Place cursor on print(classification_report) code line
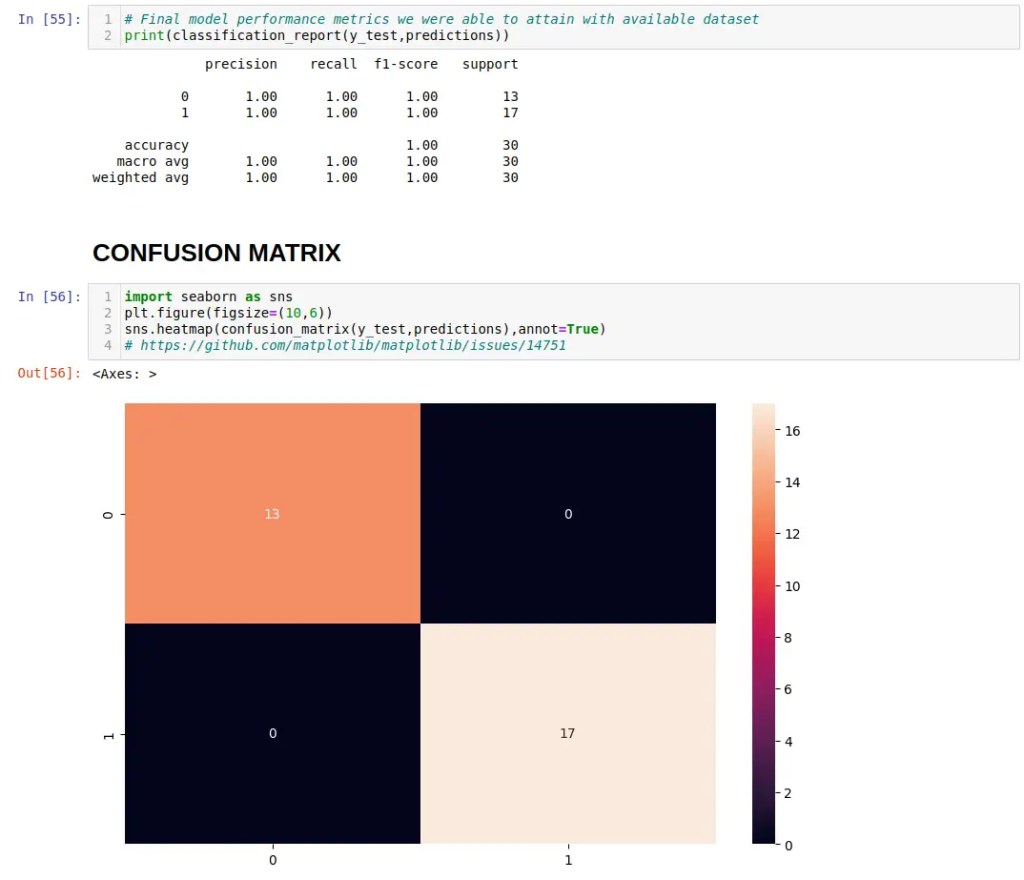Viewport: 1024px width, 880px height. click(316, 35)
